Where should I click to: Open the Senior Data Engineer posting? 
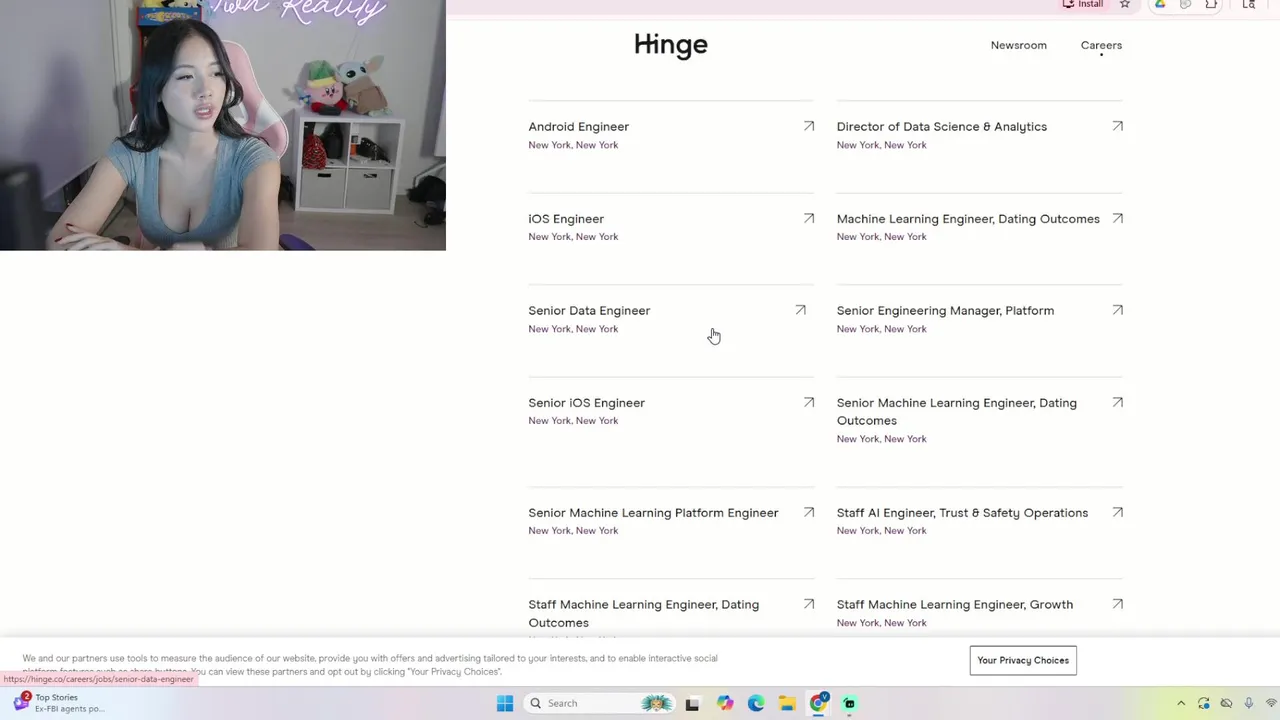[x=589, y=310]
